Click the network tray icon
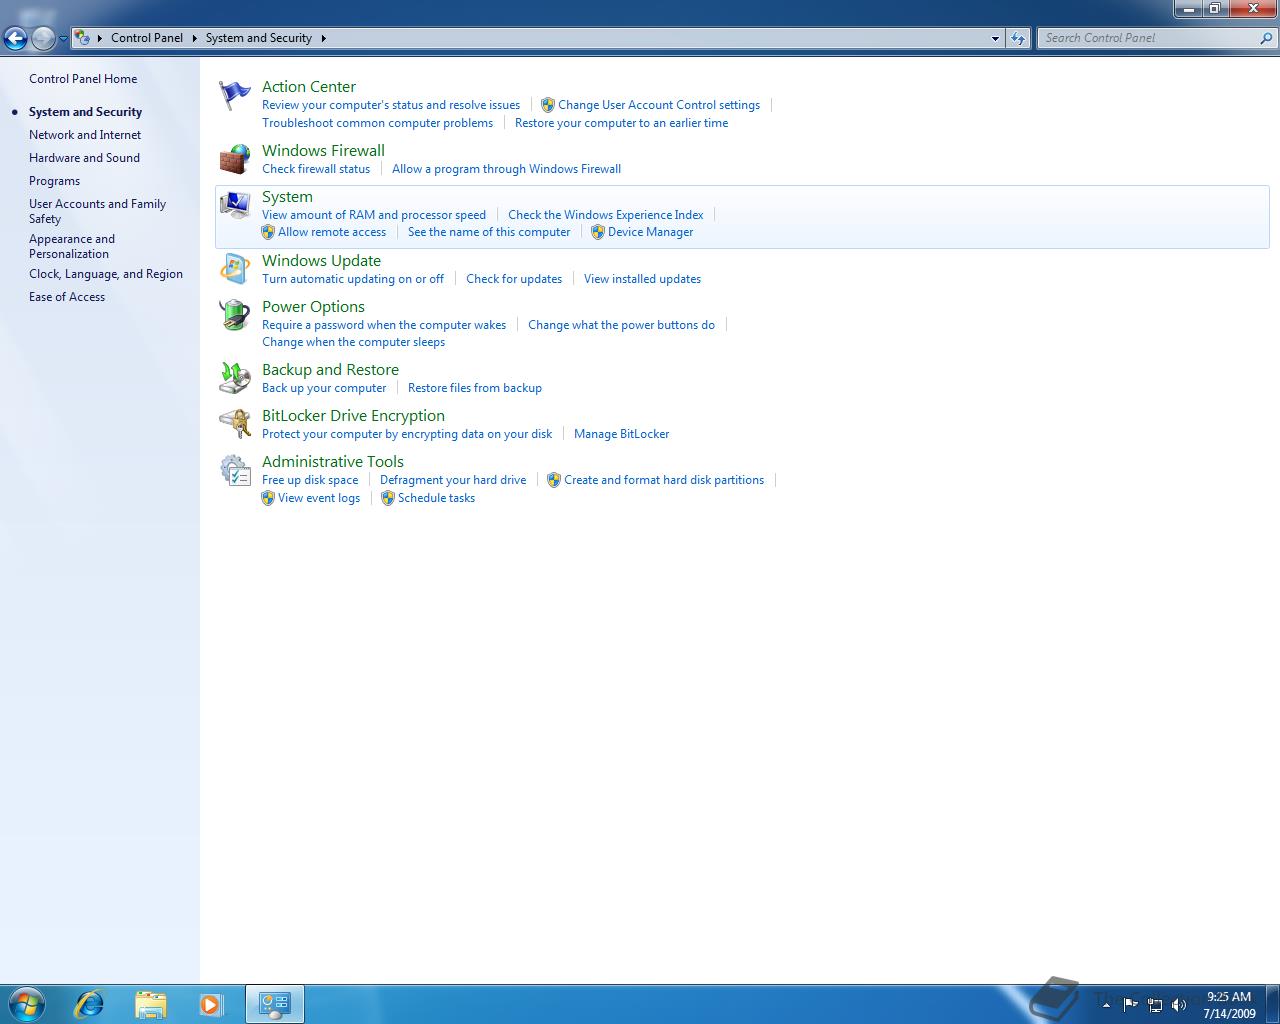1280x1024 pixels. pos(1155,1004)
